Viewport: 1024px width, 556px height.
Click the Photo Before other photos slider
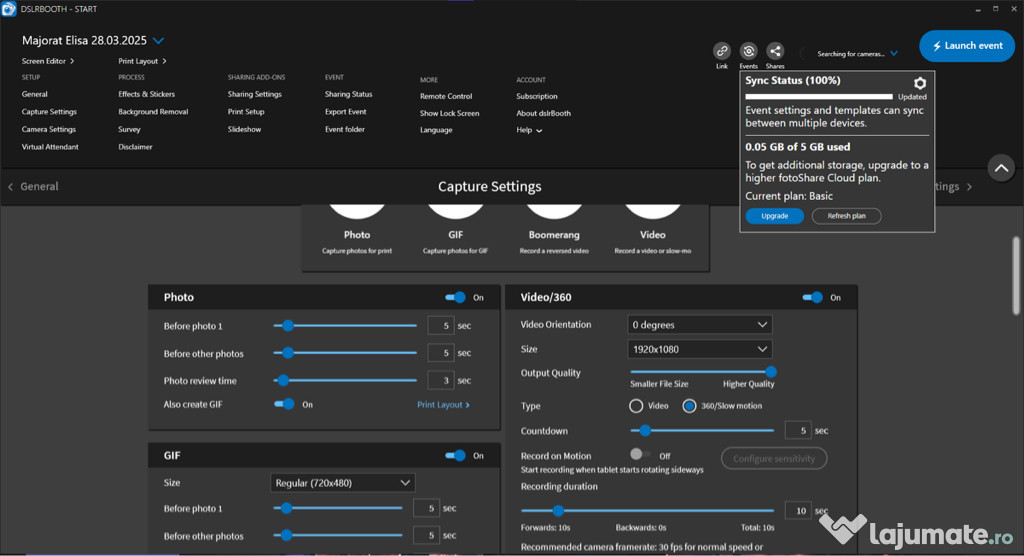coord(345,353)
